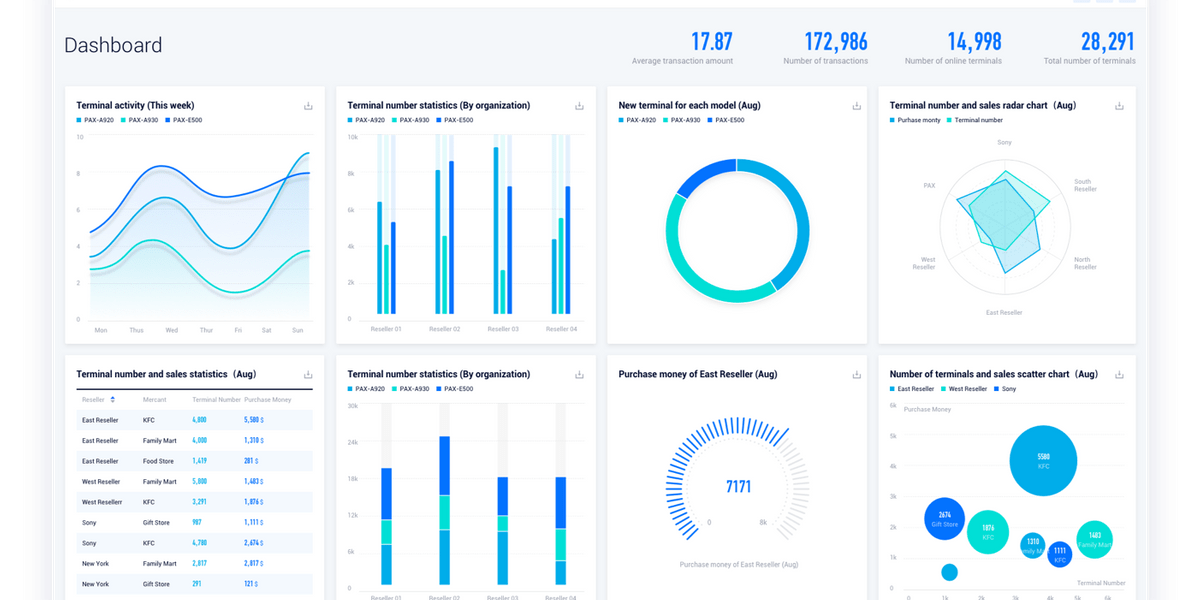
Task: Toggle Terminal number legend in radar chart
Action: point(975,120)
